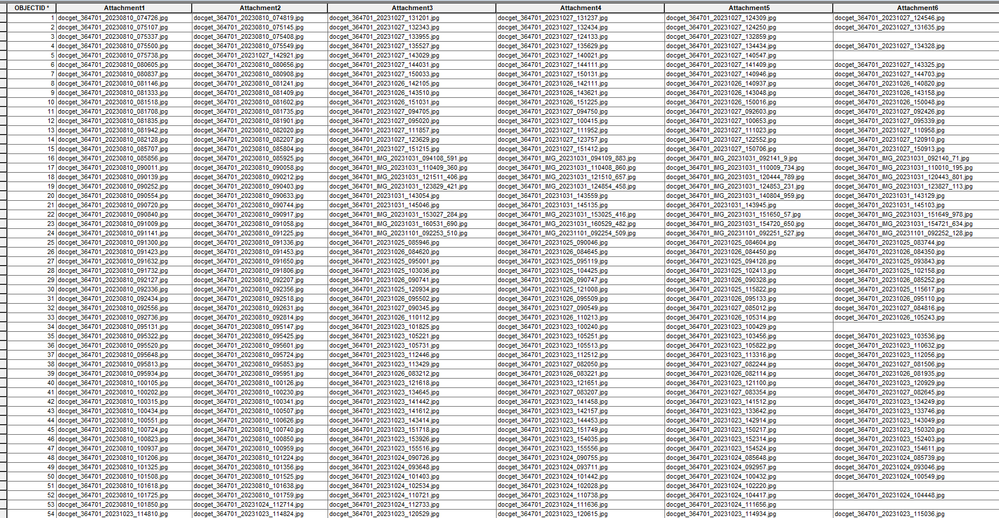Select the Attachment5 column header
This screenshot has height=518, width=999.
749,8
